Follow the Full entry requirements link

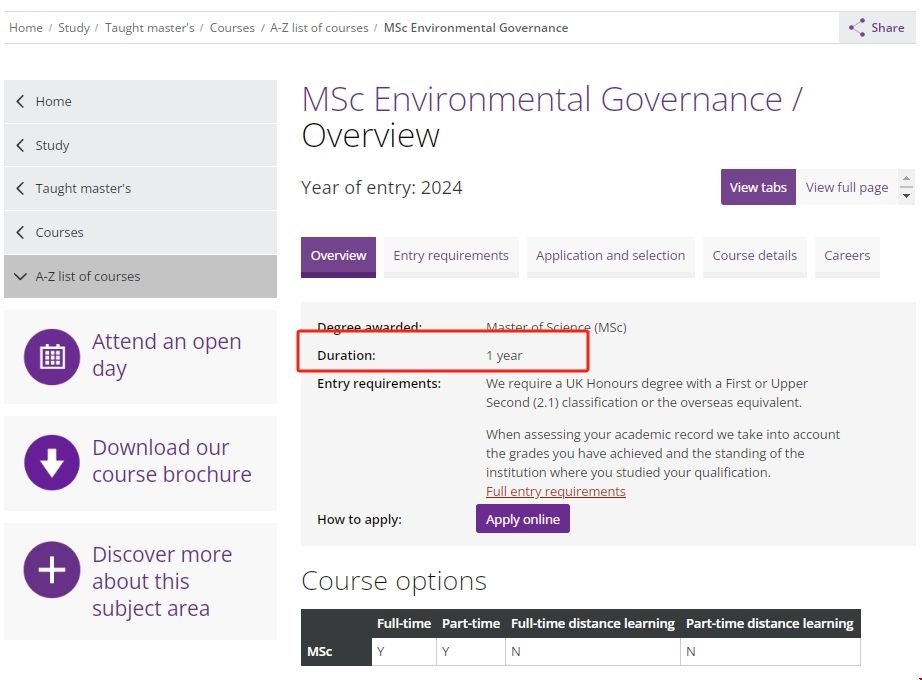(x=555, y=492)
